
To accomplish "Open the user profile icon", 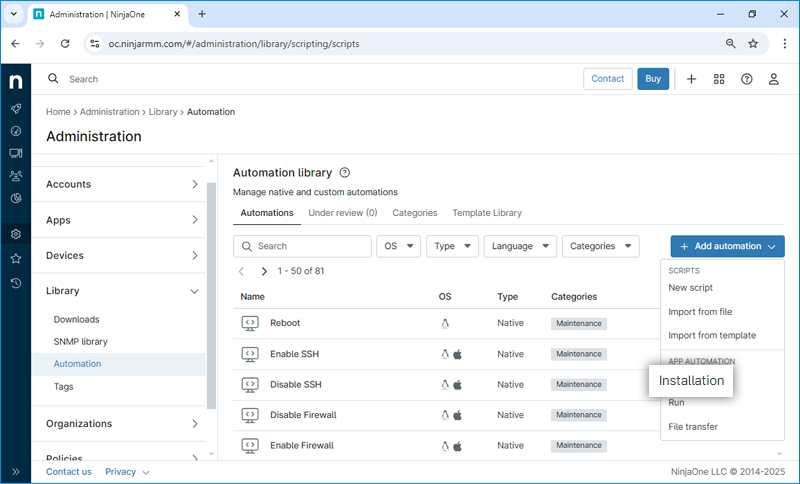I will coord(773,79).
